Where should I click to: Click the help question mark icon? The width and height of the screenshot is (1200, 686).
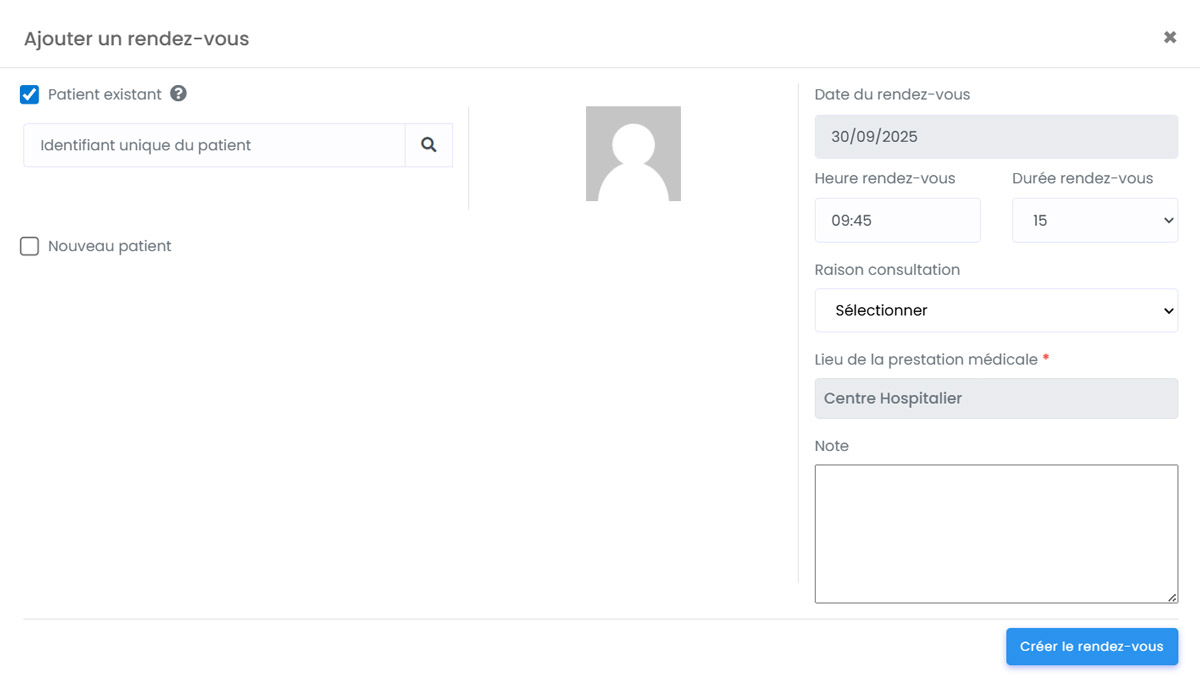point(178,94)
